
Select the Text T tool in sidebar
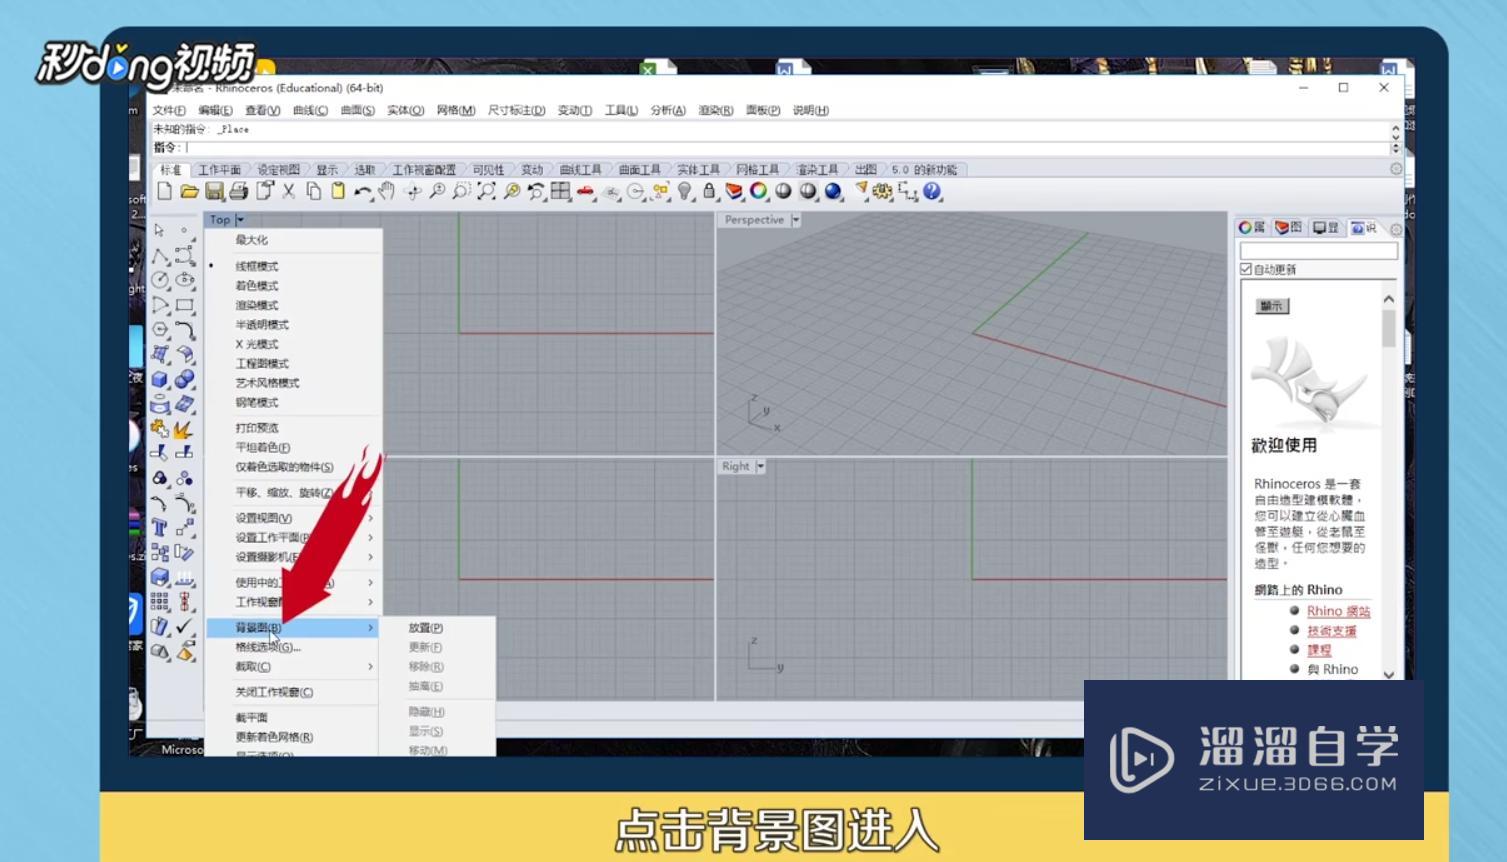pyautogui.click(x=160, y=527)
